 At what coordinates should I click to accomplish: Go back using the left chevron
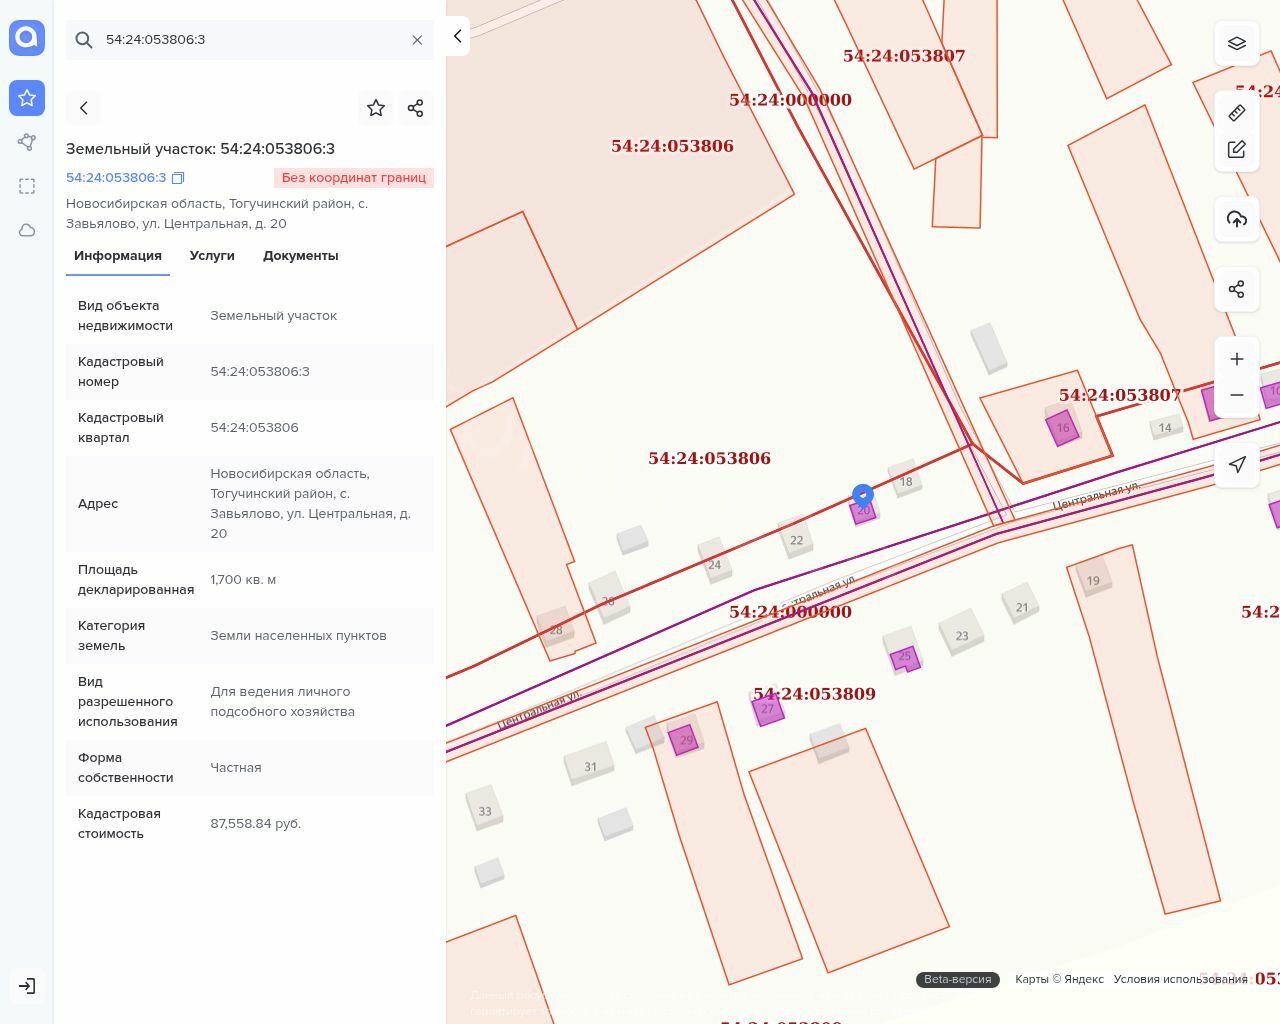(x=84, y=108)
